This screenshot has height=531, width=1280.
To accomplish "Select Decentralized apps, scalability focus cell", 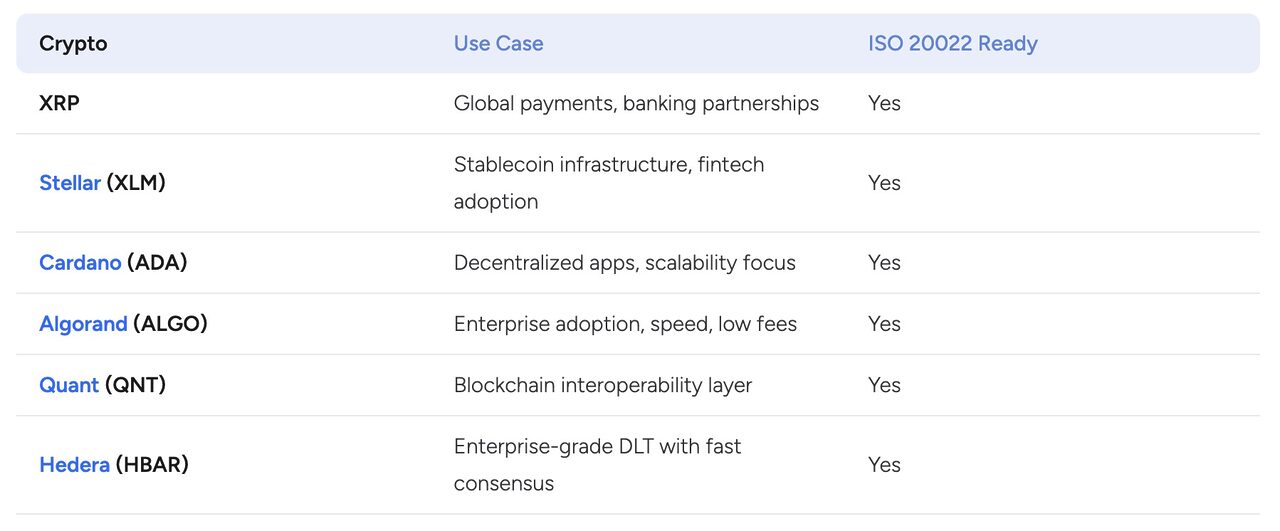I will (x=625, y=263).
